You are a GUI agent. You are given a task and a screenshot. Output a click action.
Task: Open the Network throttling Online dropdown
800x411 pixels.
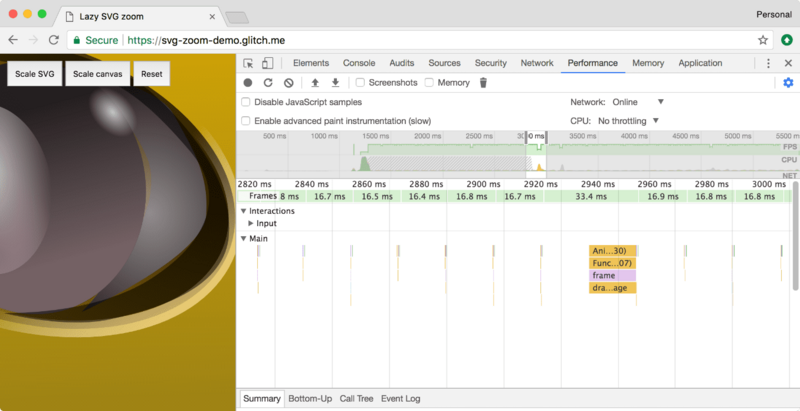point(638,102)
